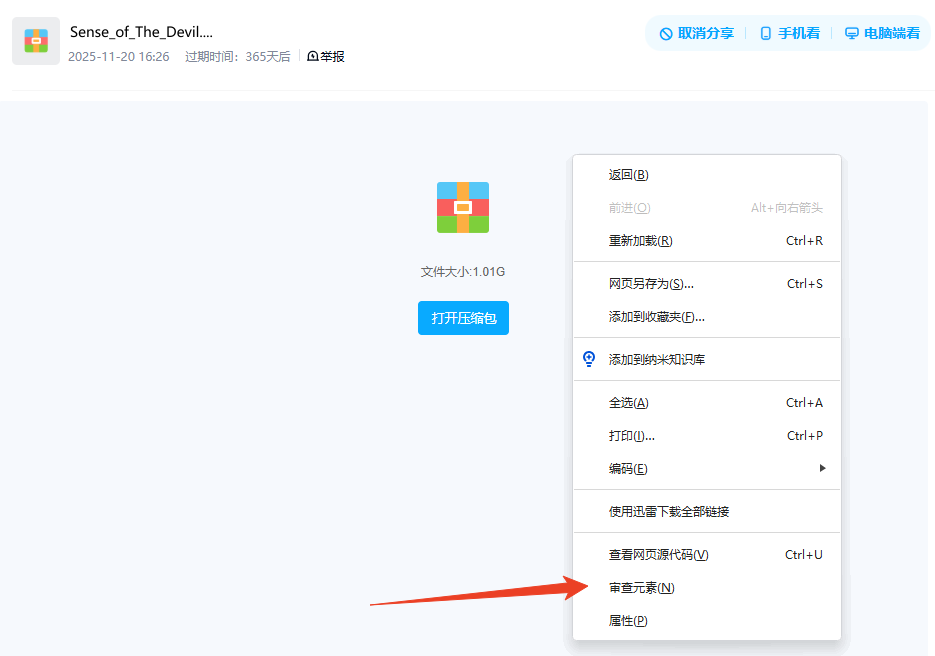Click the monitor icon beside 电脑端看
The width and height of the screenshot is (935, 656).
click(x=849, y=32)
